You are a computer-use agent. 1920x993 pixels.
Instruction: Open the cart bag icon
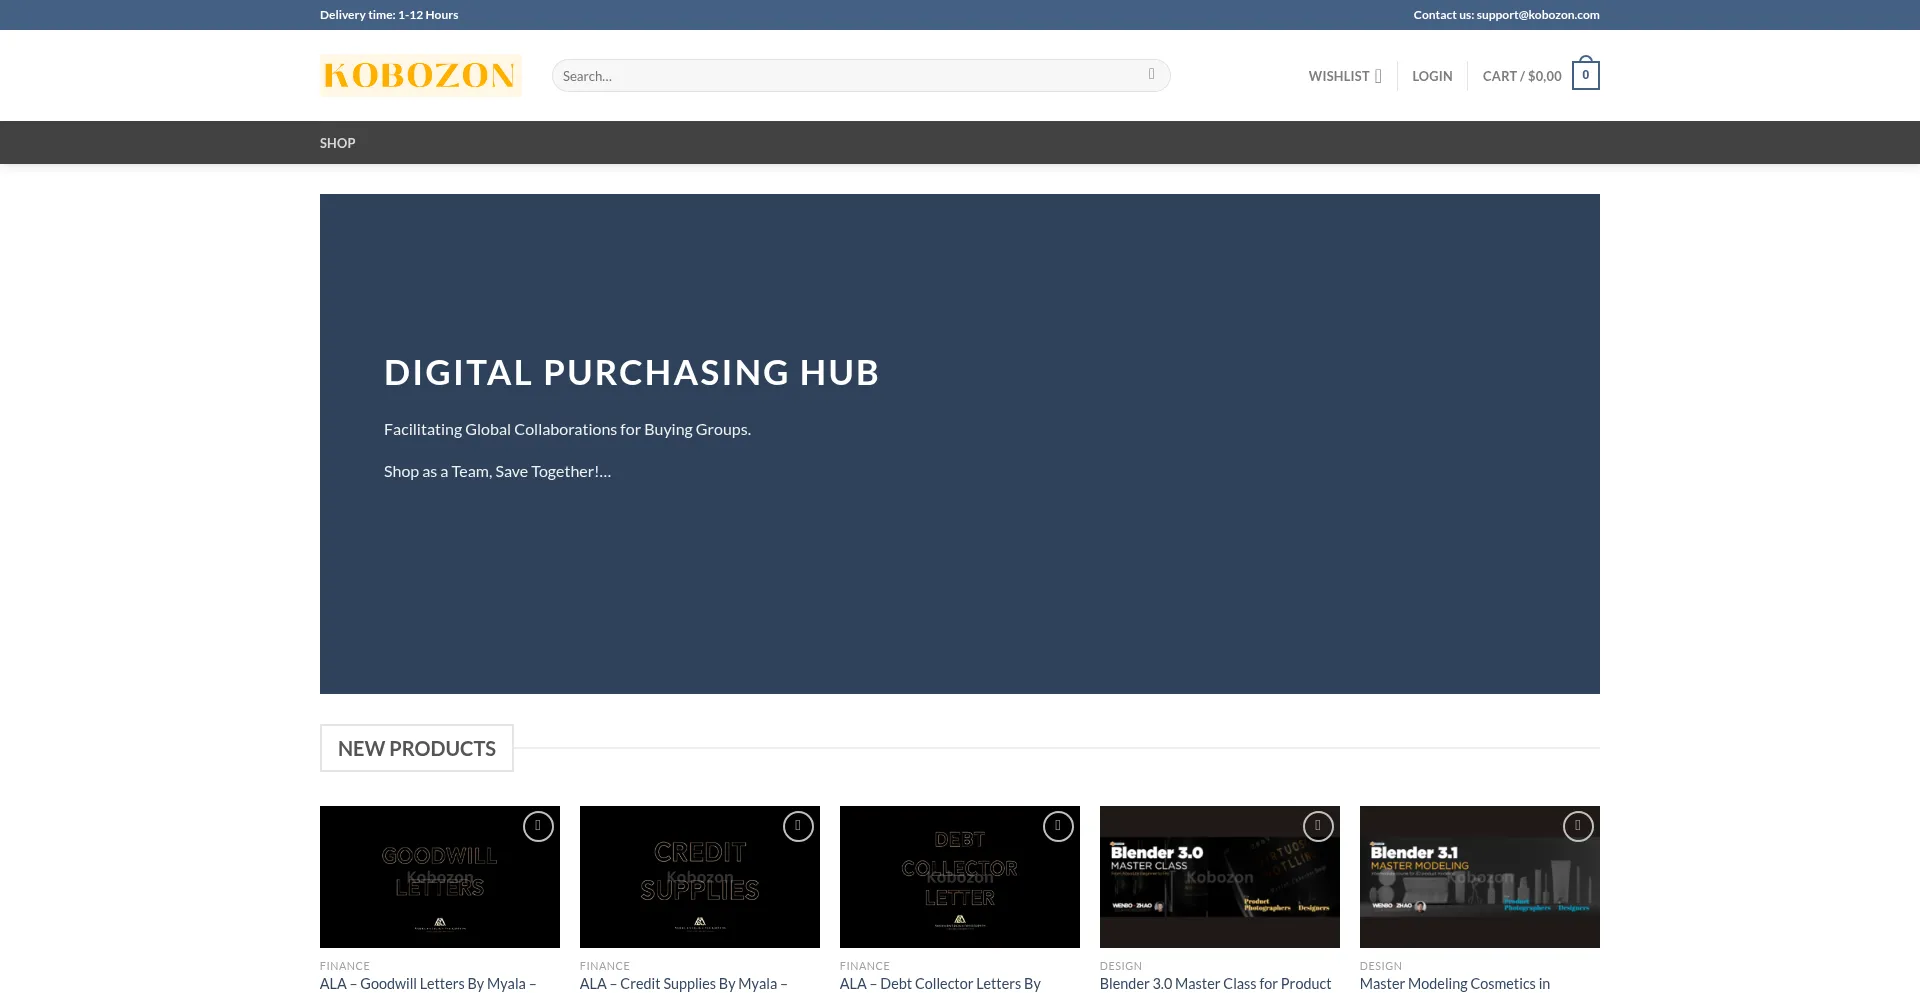click(1585, 76)
